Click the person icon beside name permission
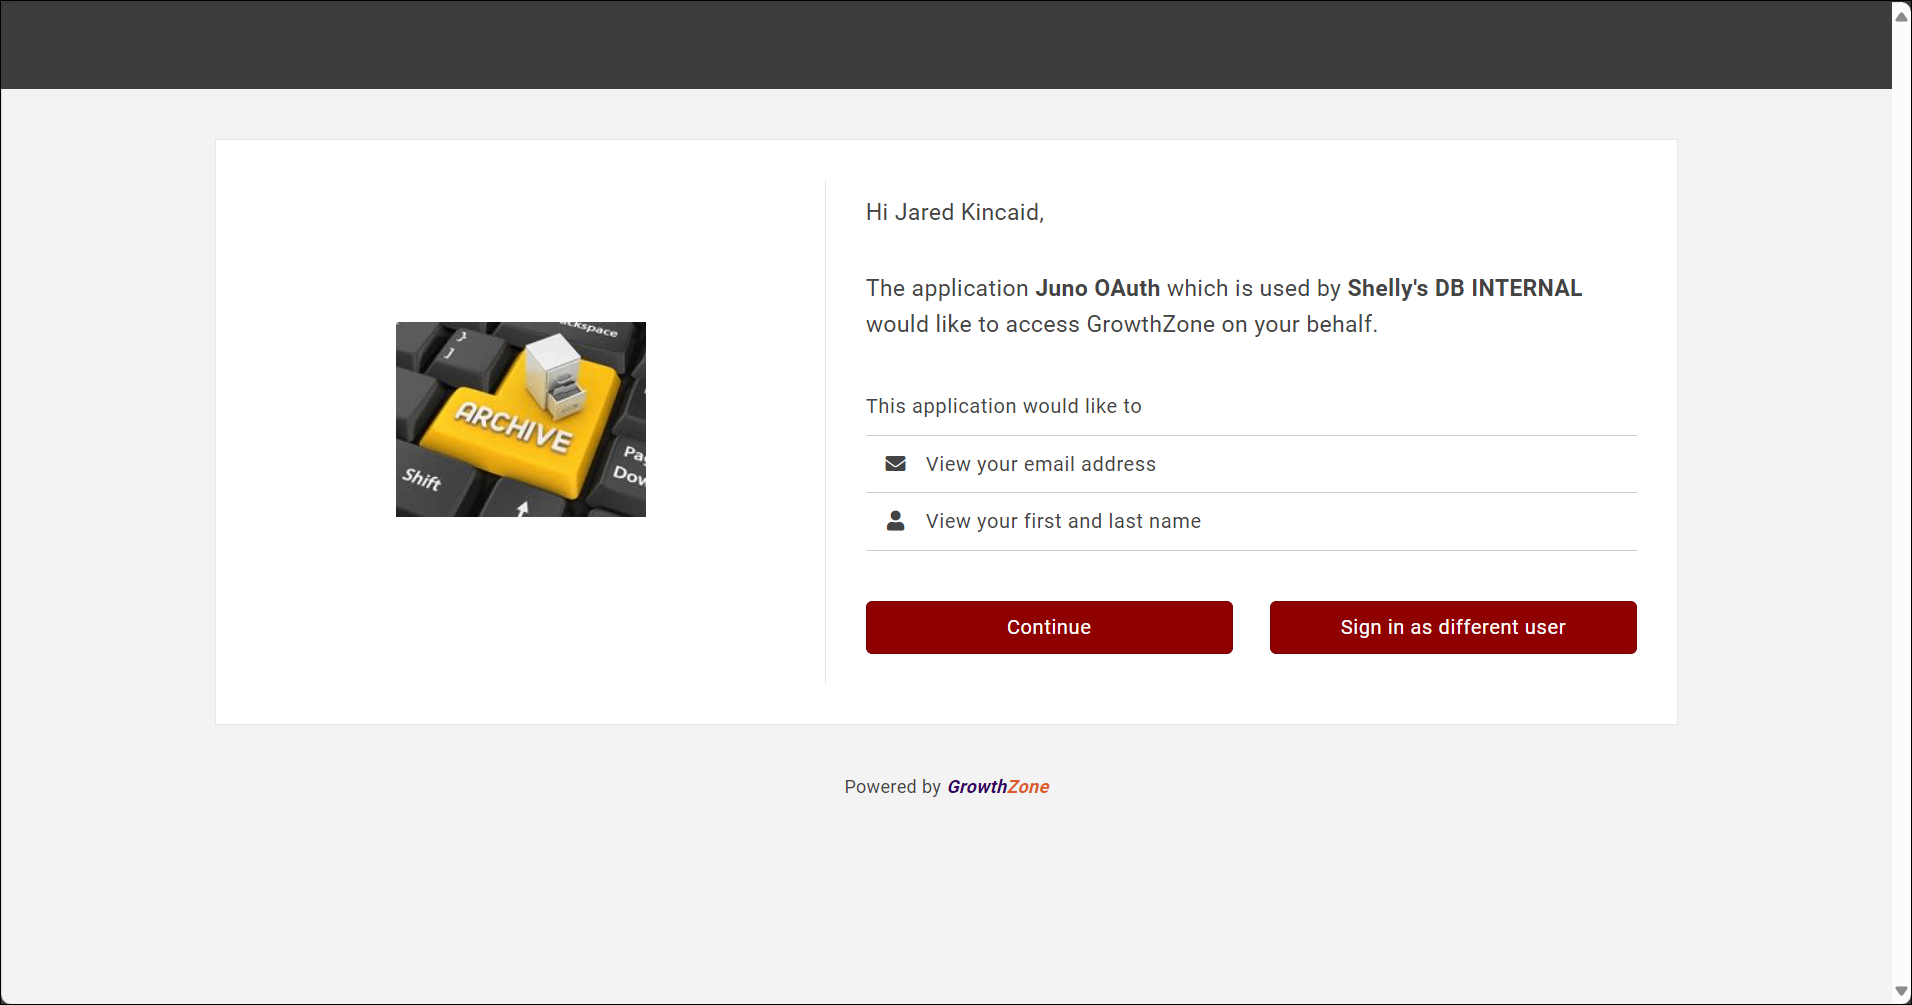This screenshot has height=1005, width=1912. point(895,521)
